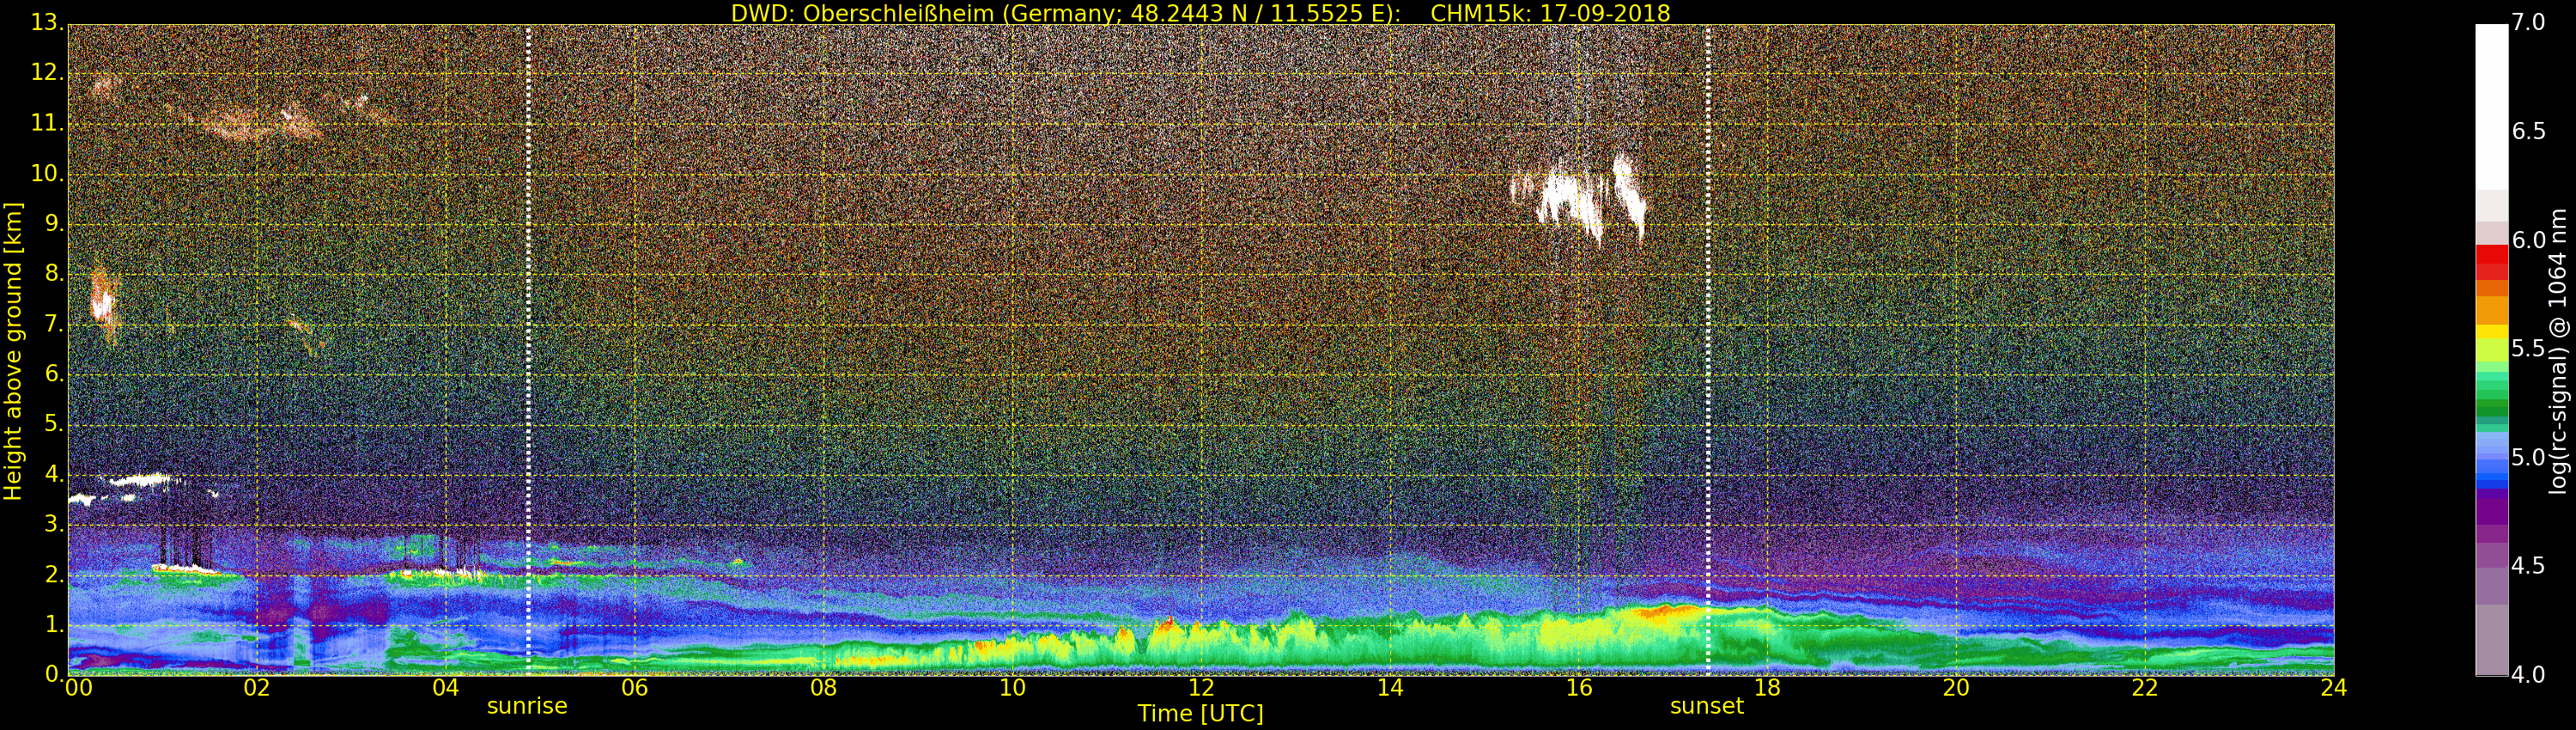
Task: Click the red band on the colorbar near 6.0
Action: pos(2491,261)
